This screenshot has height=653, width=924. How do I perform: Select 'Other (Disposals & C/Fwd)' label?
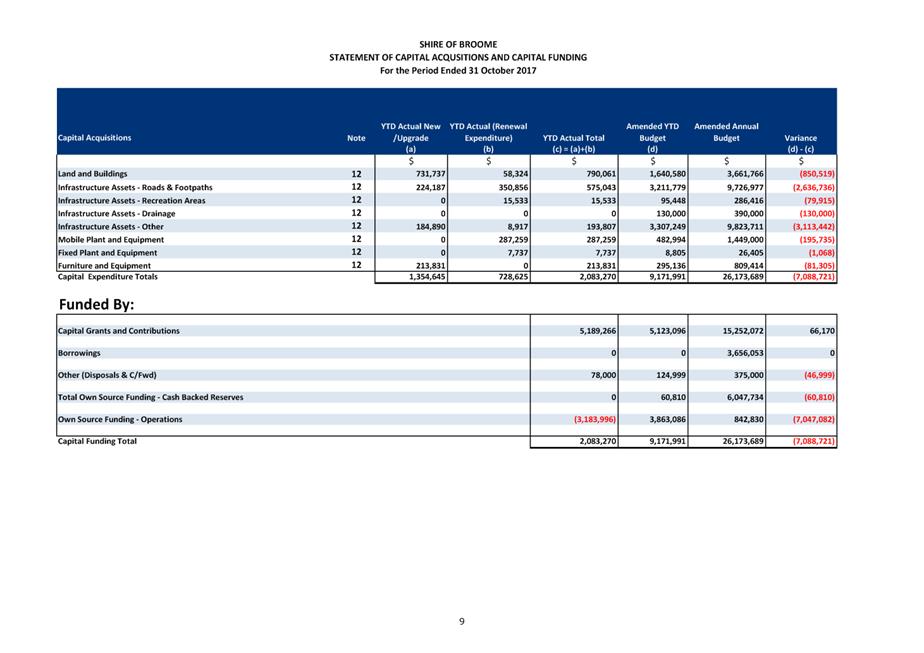click(x=107, y=375)
